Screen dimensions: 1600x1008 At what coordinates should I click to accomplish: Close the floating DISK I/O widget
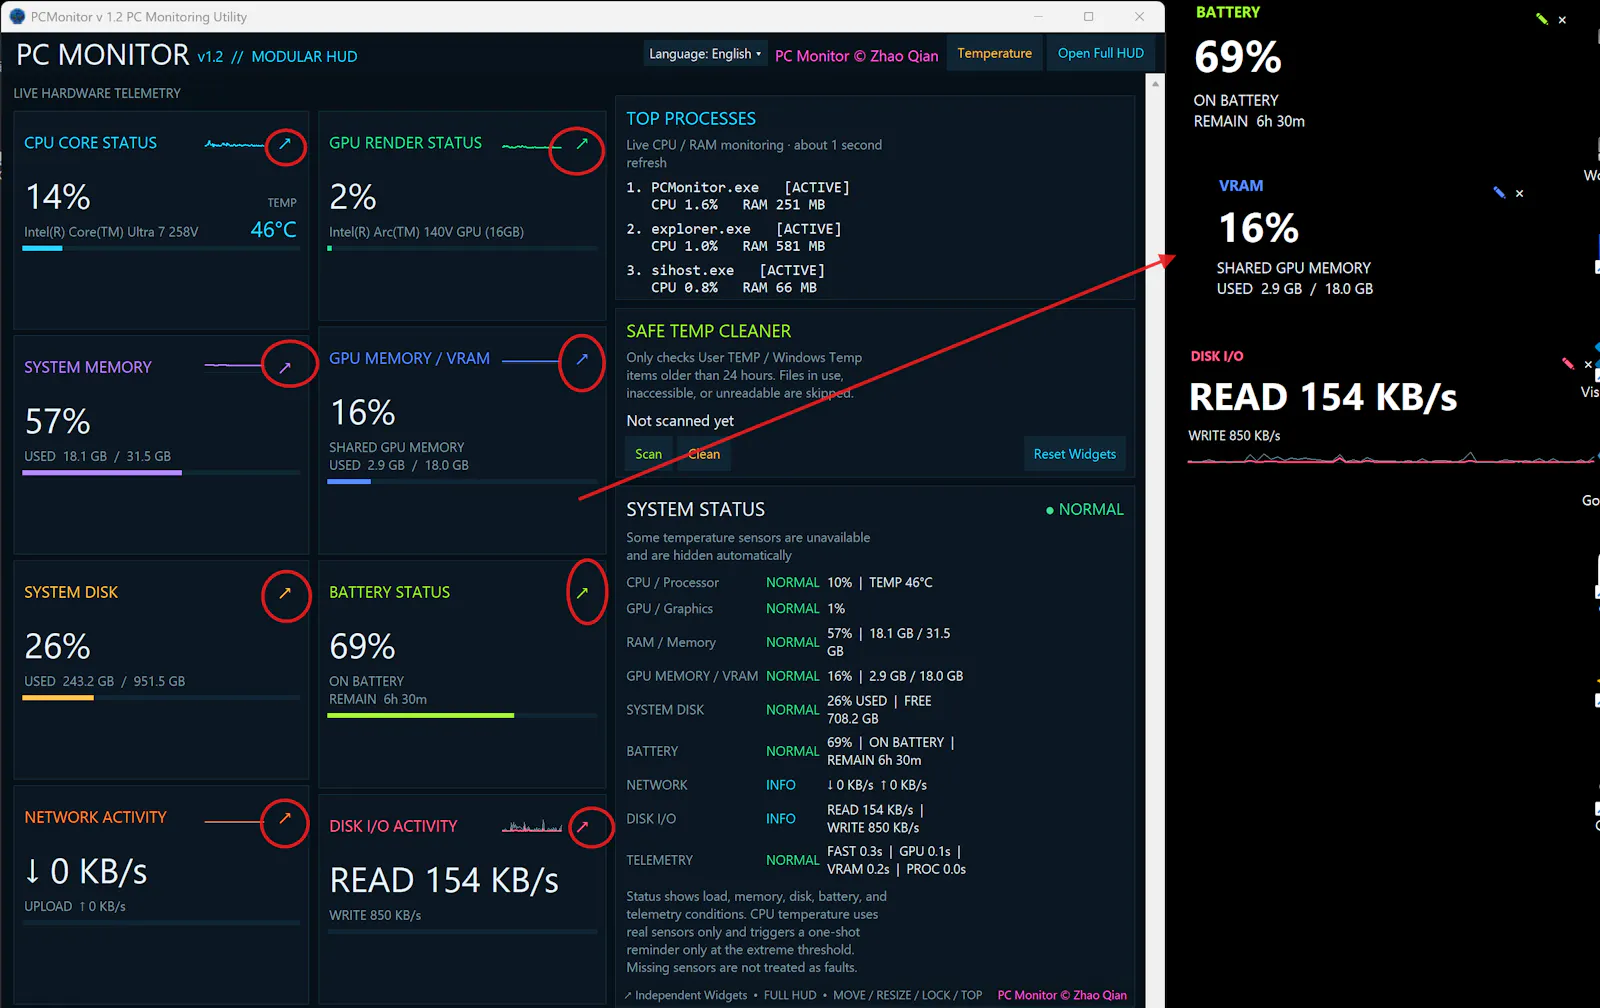point(1588,365)
